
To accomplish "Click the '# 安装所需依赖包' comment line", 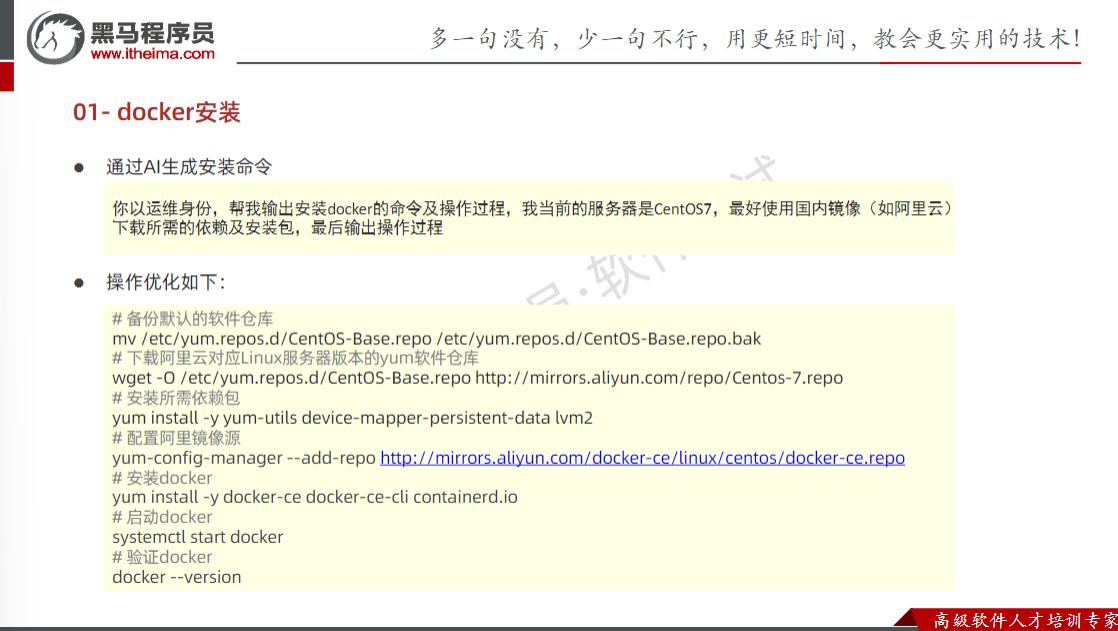I will (x=176, y=398).
